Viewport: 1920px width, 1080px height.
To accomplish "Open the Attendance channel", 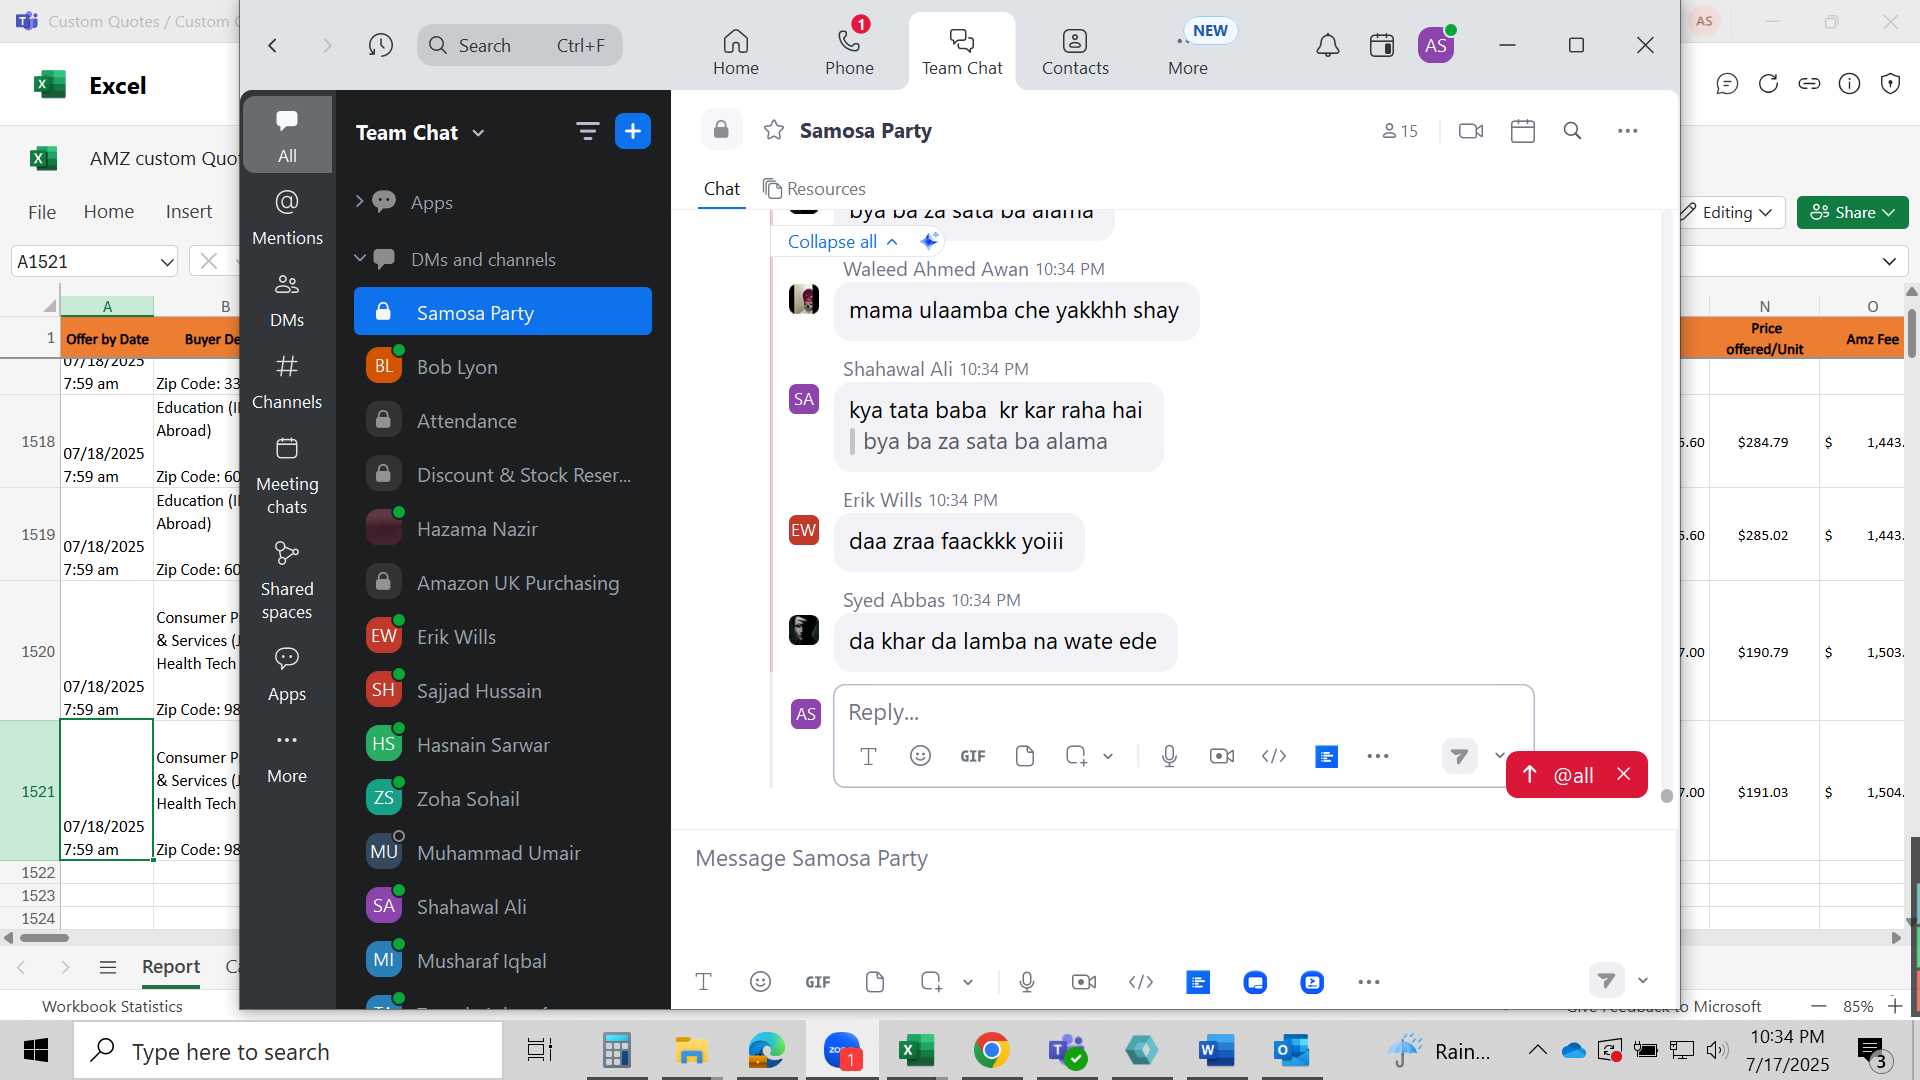I will point(503,421).
